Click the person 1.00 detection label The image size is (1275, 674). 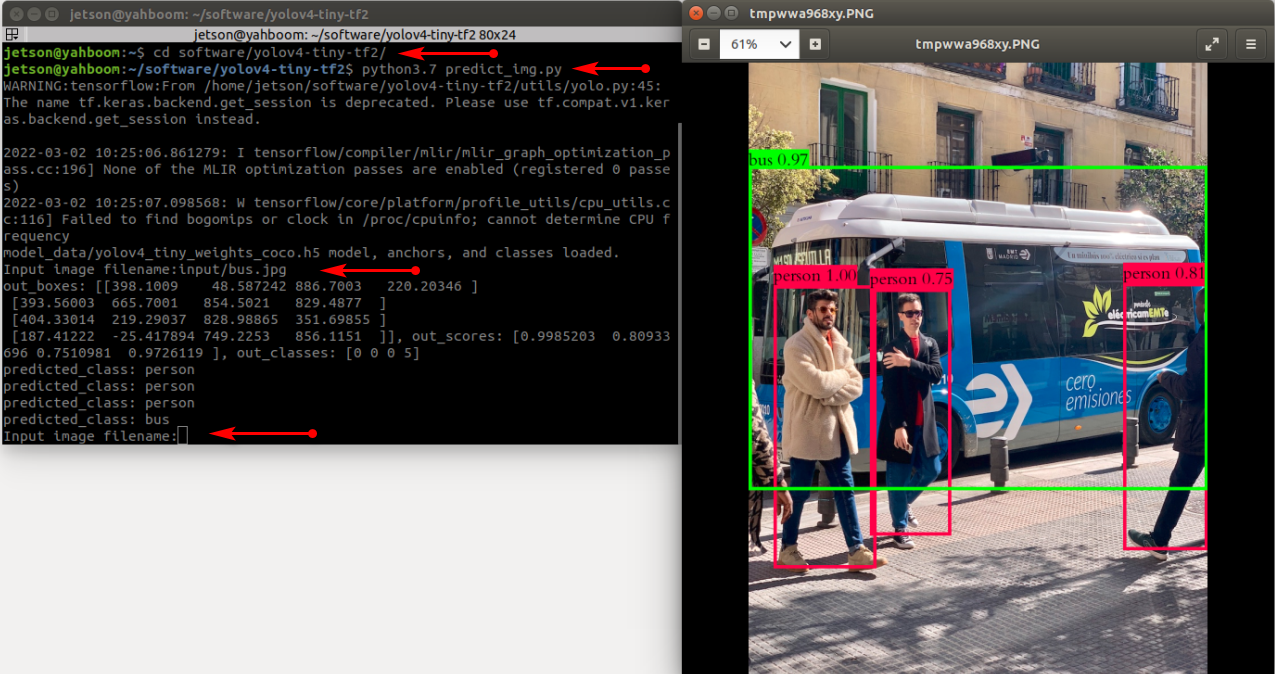(x=816, y=276)
